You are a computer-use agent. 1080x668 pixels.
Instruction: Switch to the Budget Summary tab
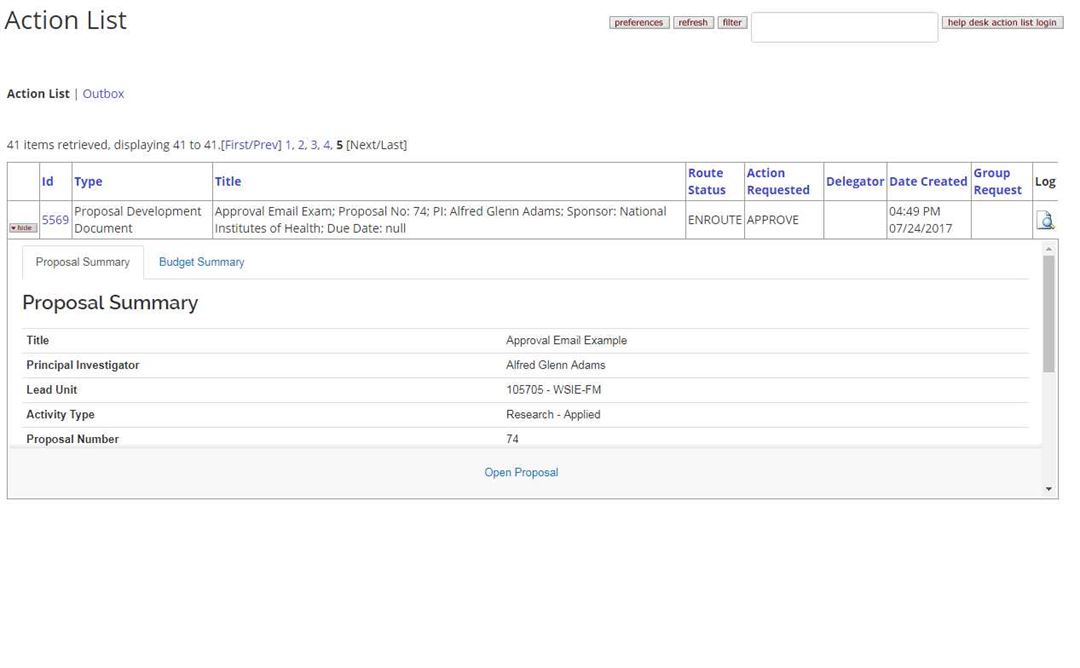point(201,262)
